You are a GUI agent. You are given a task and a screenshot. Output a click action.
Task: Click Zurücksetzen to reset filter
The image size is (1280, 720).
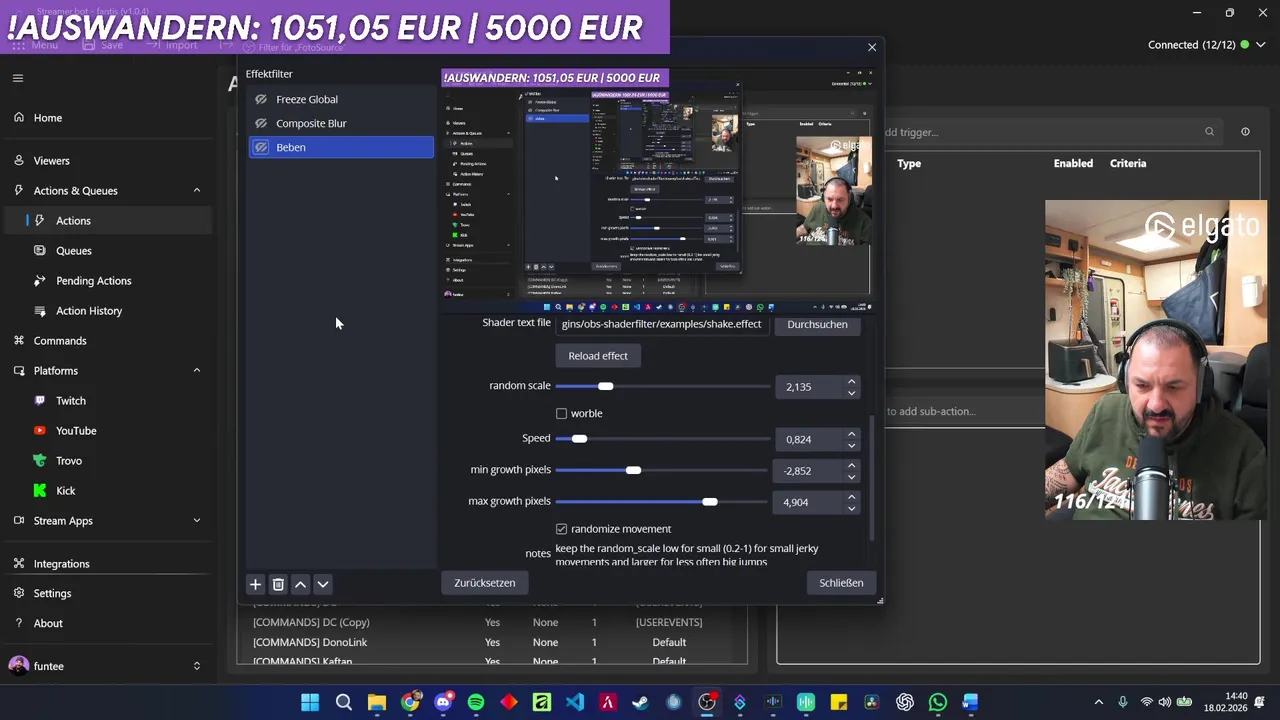[x=485, y=583]
